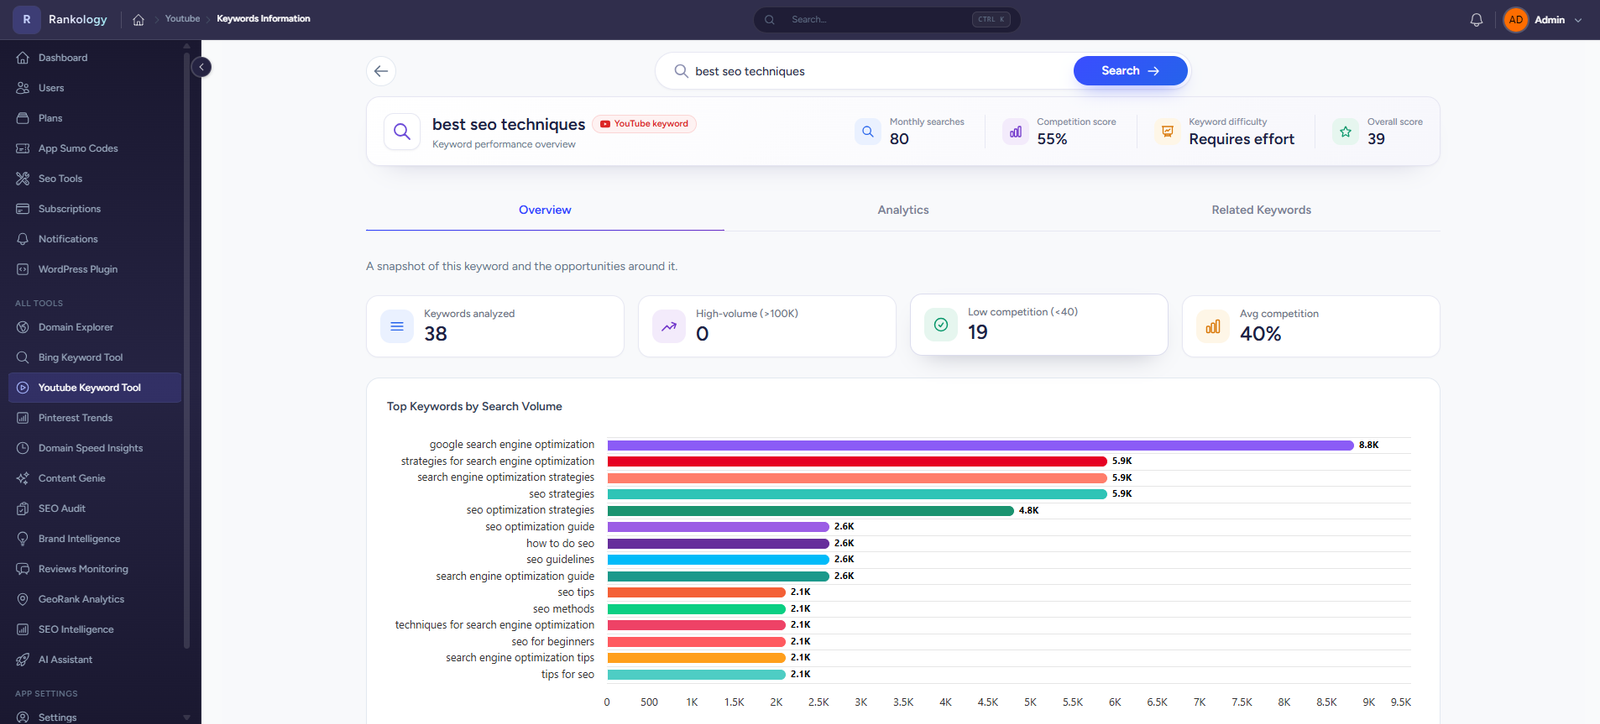The image size is (1600, 724).
Task: Click the WordPress Plugin sidebar icon
Action: click(22, 269)
